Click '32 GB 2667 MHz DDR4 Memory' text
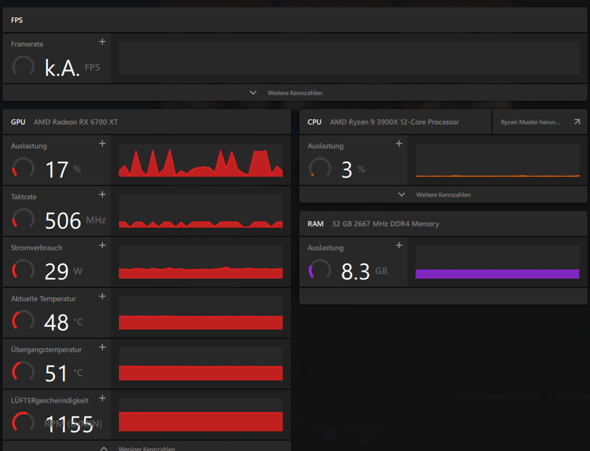The width and height of the screenshot is (590, 451). [385, 224]
